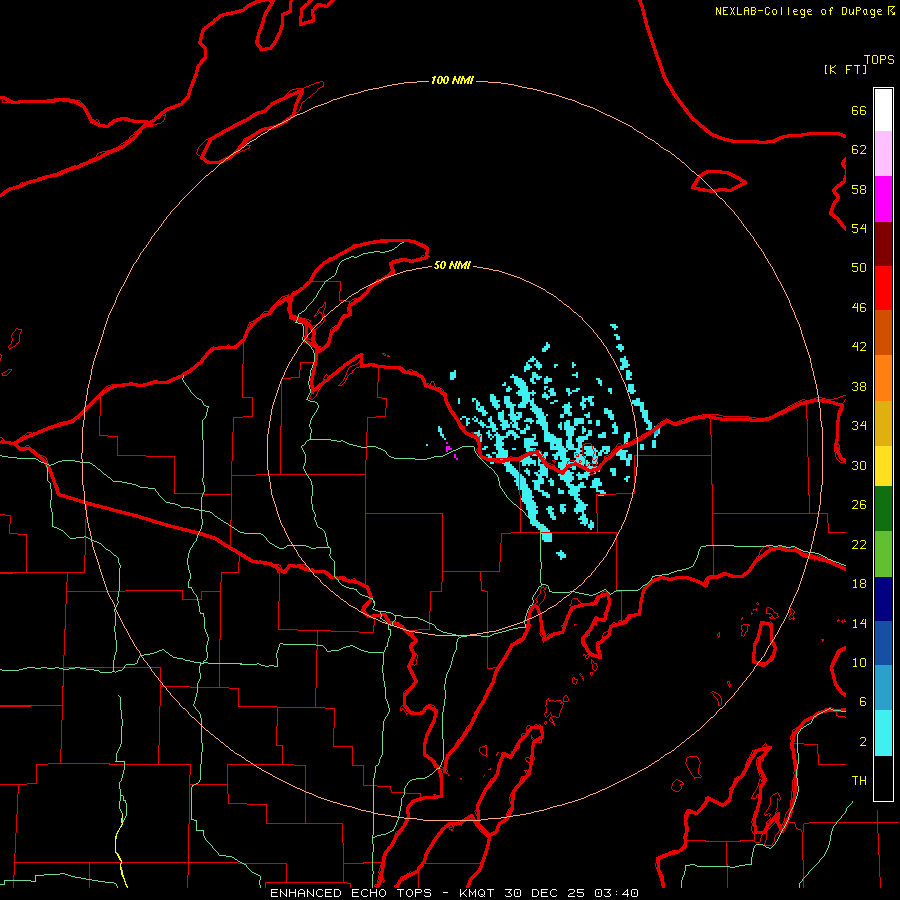This screenshot has width=900, height=900.
Task: Click the '26' legend value label
Action: click(859, 505)
